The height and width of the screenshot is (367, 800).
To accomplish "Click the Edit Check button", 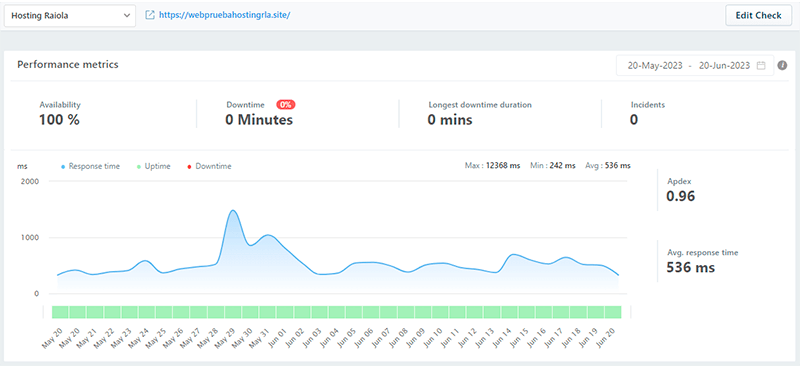I will (758, 15).
